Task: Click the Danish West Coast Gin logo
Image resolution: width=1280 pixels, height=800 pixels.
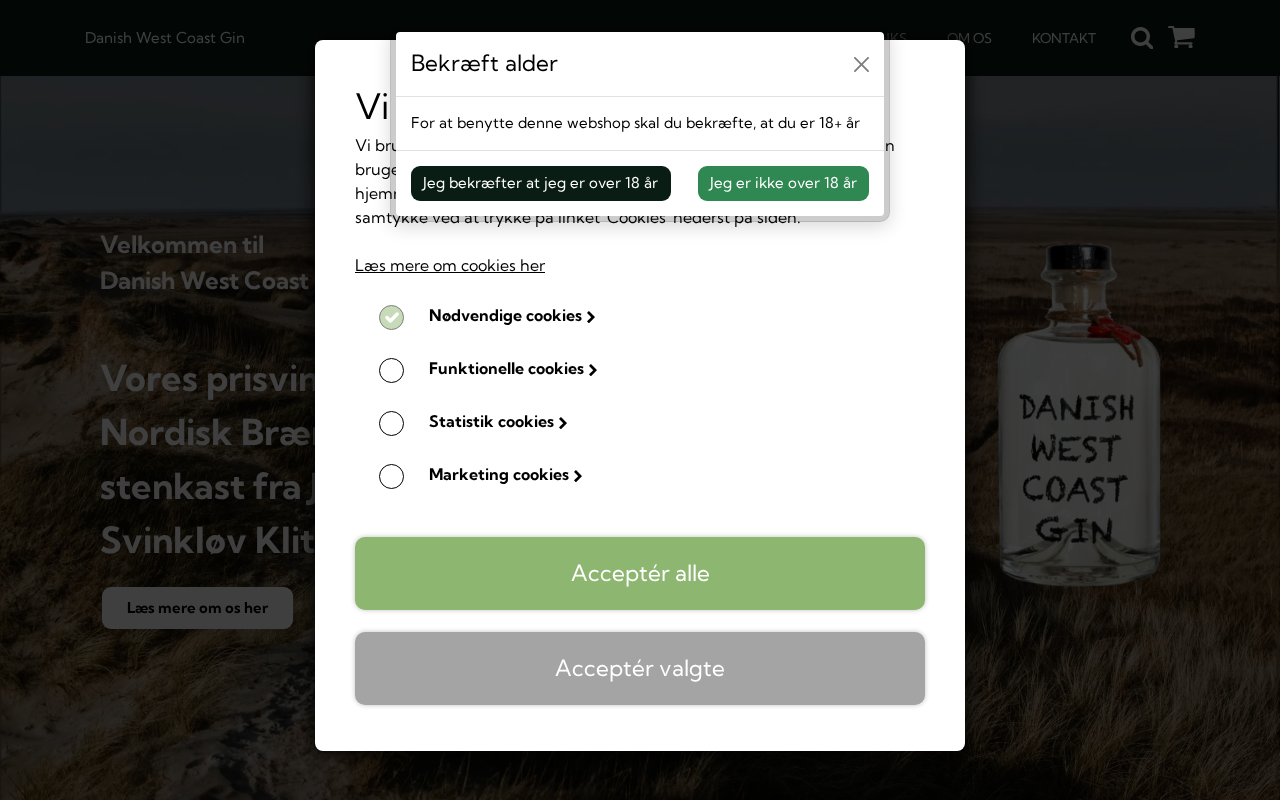Action: tap(165, 38)
